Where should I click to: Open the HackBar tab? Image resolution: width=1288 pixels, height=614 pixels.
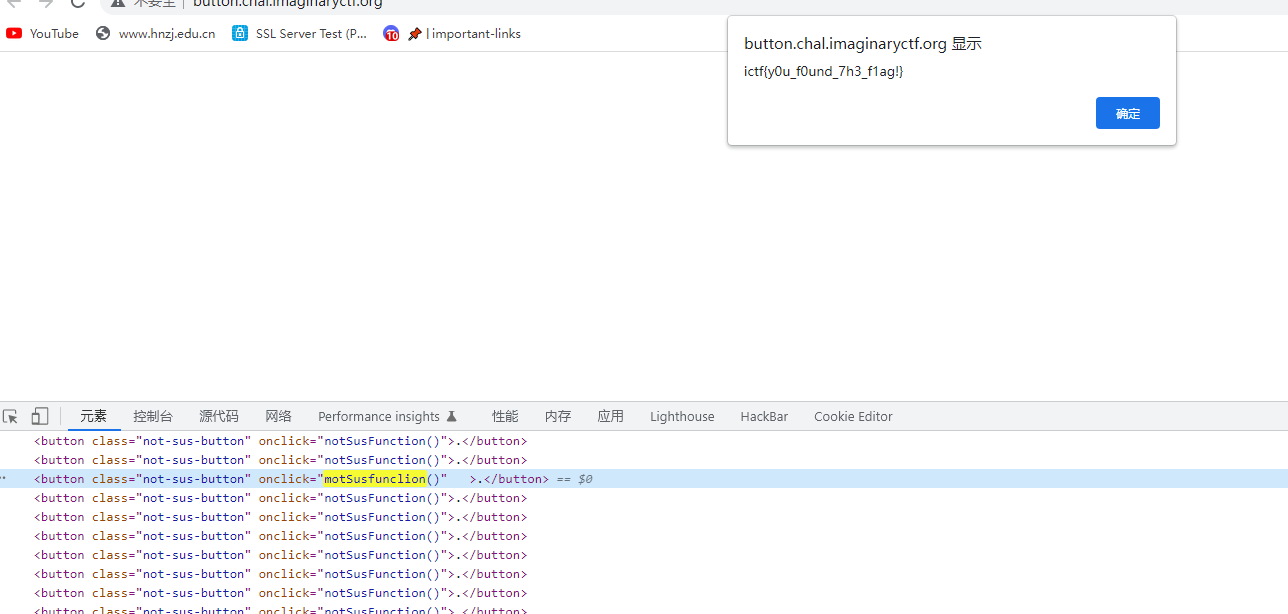click(x=764, y=416)
